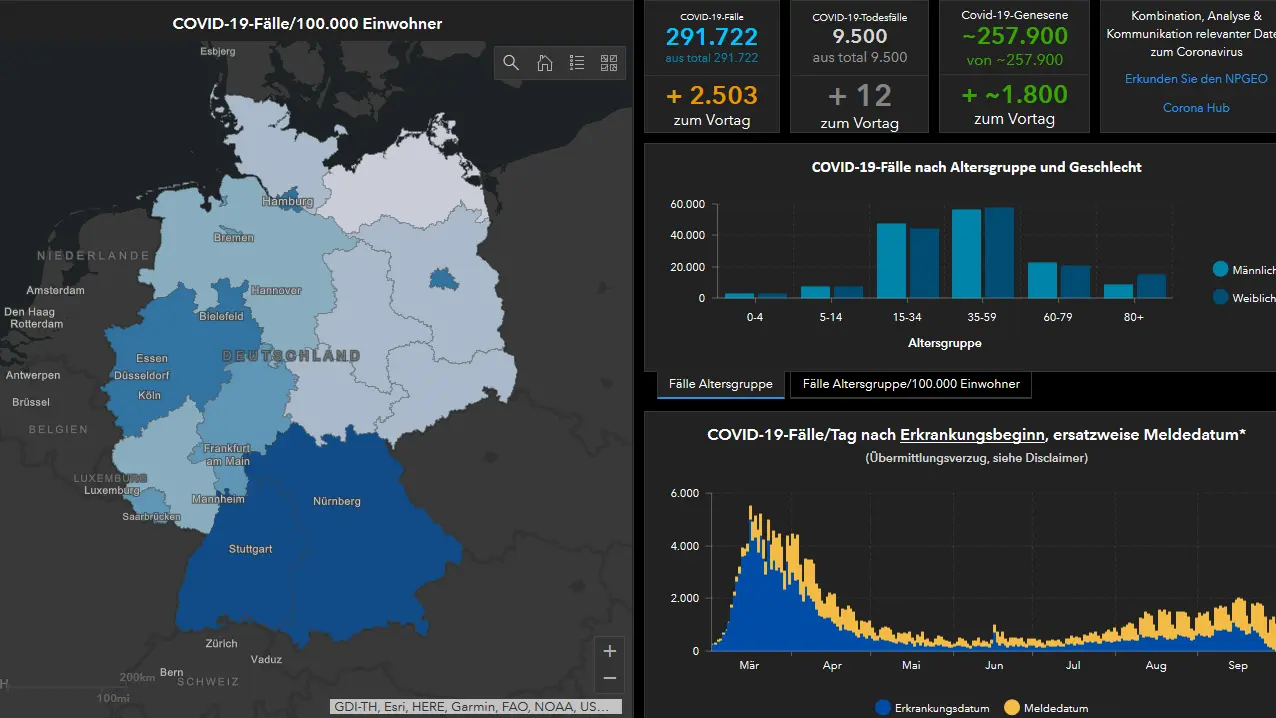Viewport: 1276px width, 718px height.
Task: Open the Corona Hub link
Action: click(x=1196, y=108)
